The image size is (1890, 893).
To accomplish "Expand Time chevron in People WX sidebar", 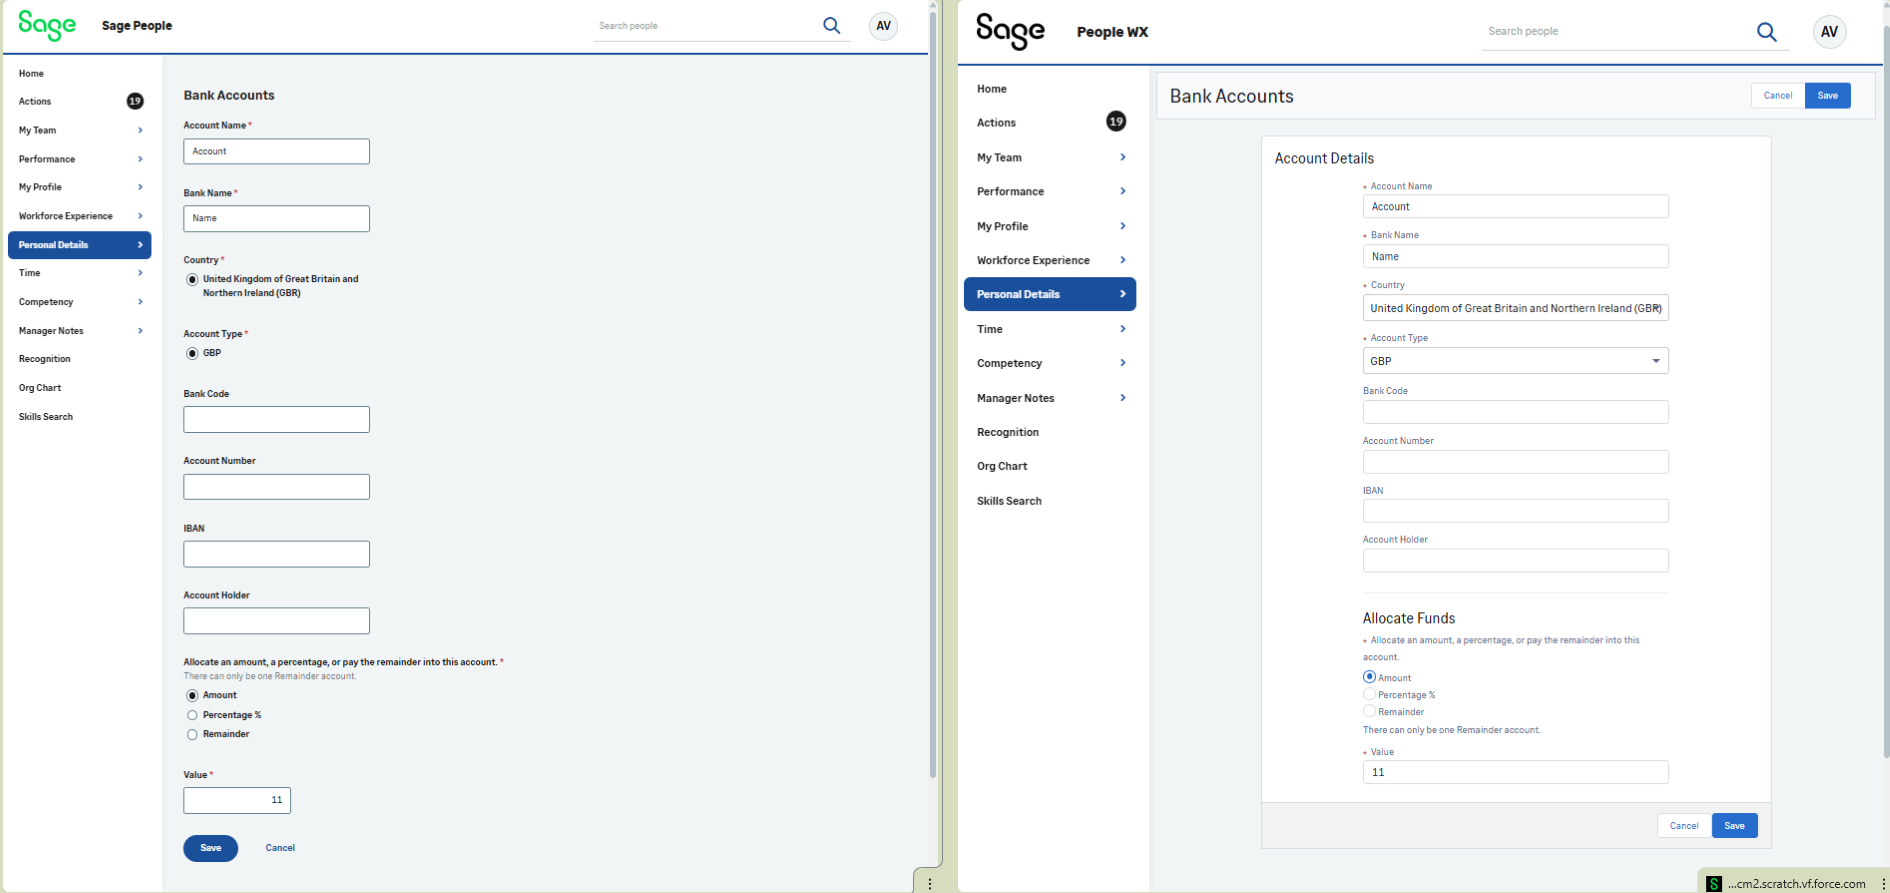I will coord(1123,329).
